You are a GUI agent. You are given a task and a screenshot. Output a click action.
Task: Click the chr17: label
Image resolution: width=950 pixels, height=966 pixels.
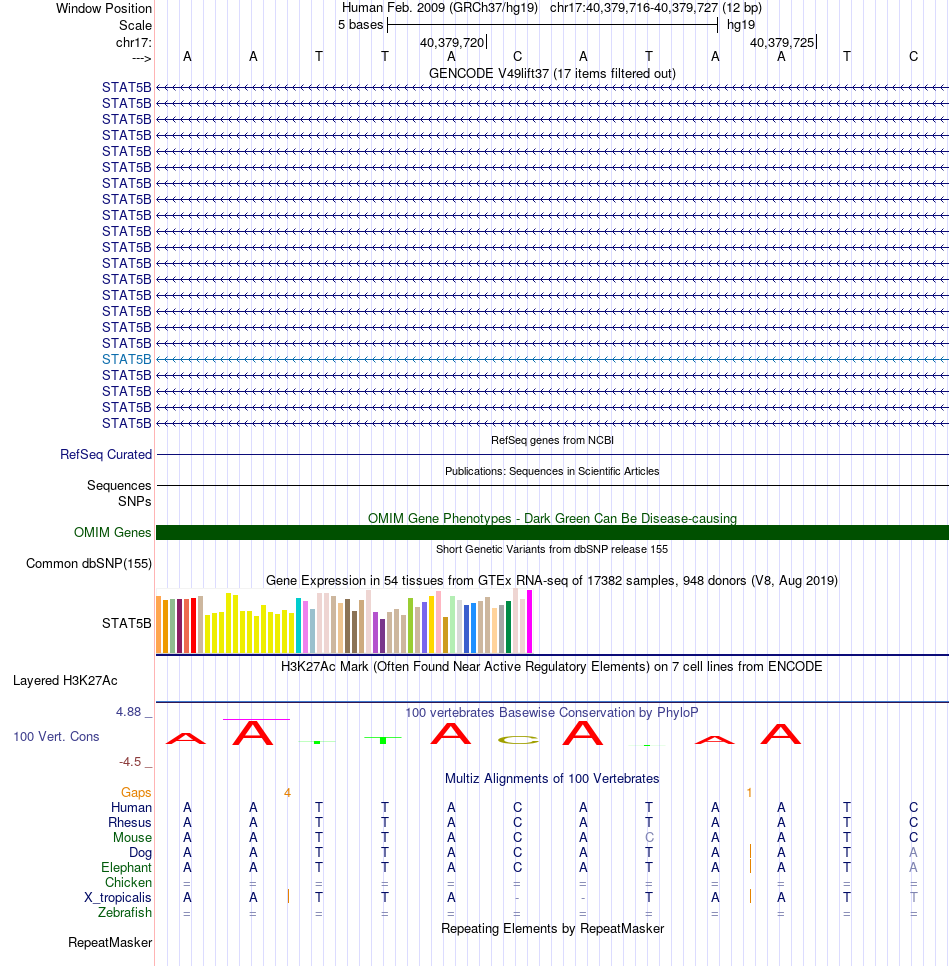pyautogui.click(x=134, y=43)
